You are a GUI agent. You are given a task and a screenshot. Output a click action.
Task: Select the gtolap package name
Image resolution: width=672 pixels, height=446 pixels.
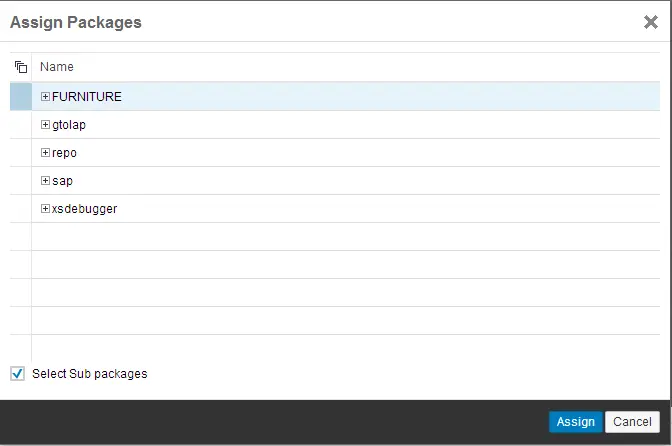68,125
